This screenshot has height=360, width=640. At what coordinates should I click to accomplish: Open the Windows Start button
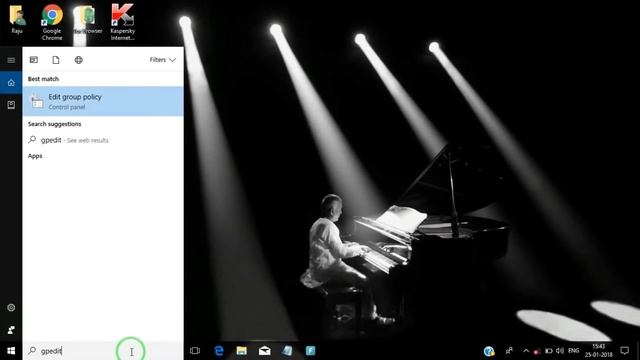point(11,351)
